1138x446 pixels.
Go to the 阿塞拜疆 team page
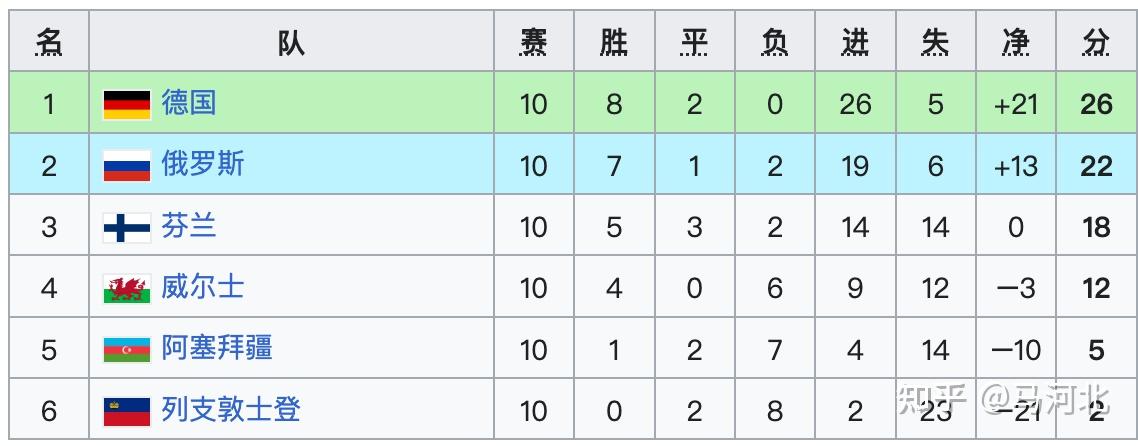(216, 349)
